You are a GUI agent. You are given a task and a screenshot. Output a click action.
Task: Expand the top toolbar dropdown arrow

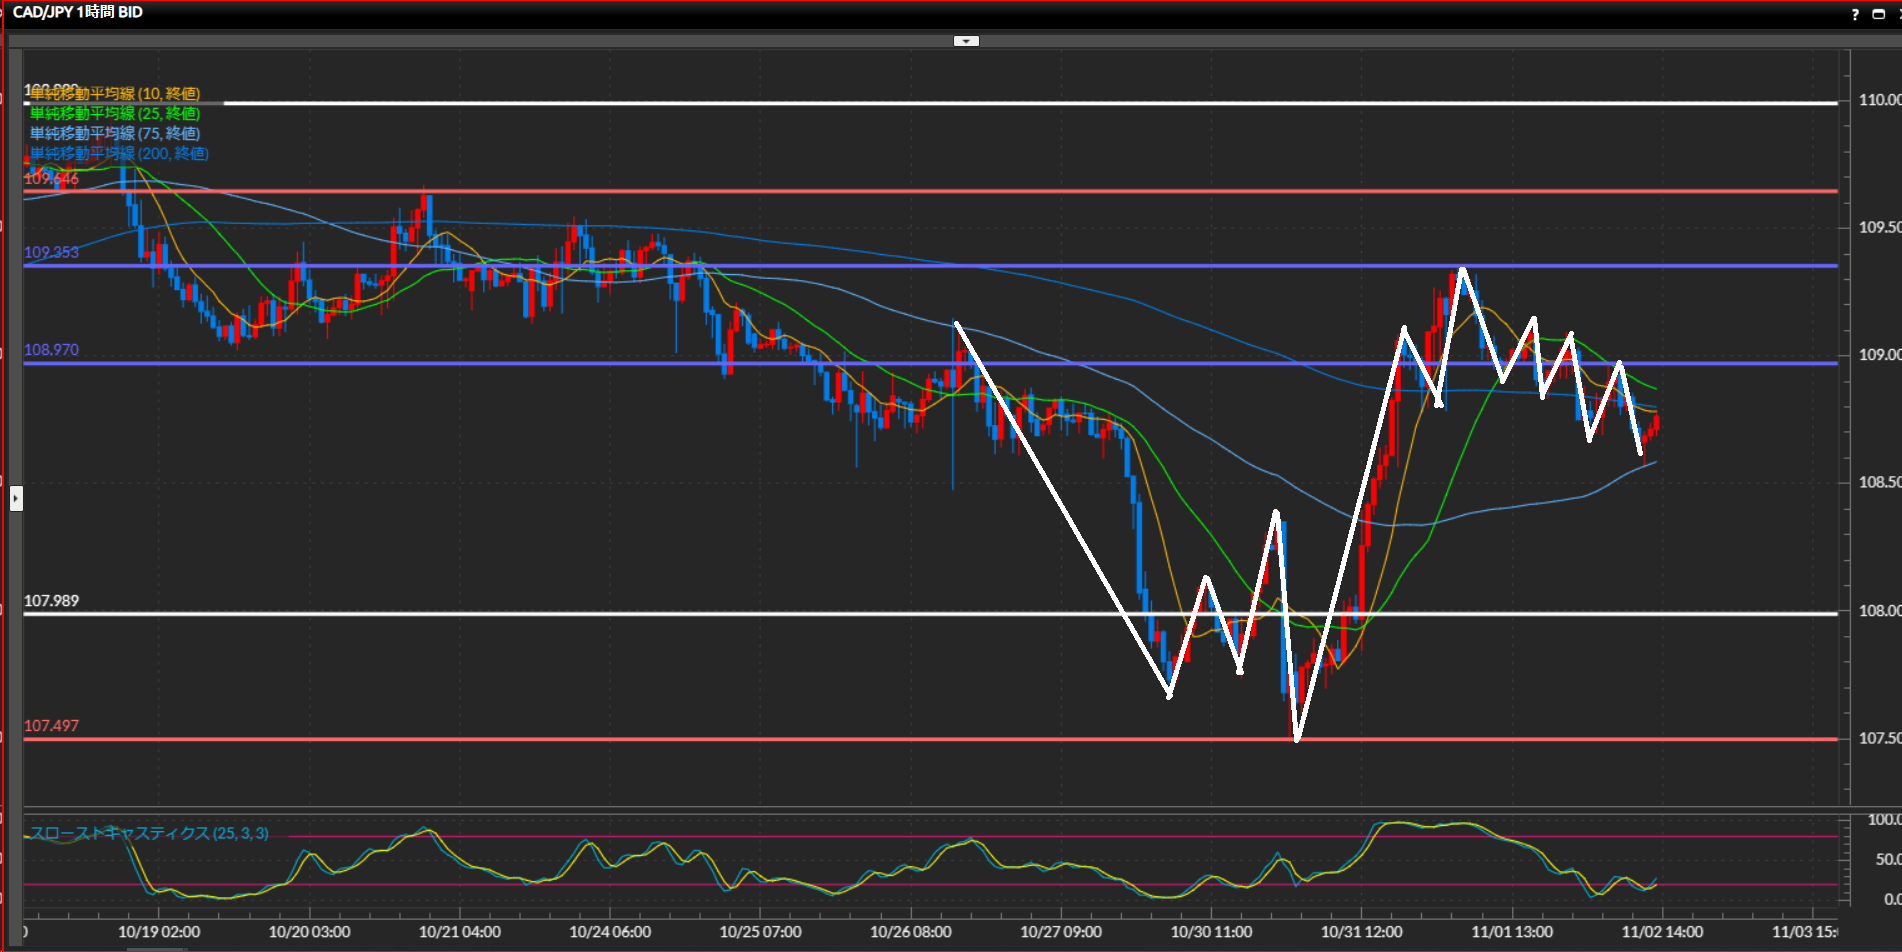966,41
